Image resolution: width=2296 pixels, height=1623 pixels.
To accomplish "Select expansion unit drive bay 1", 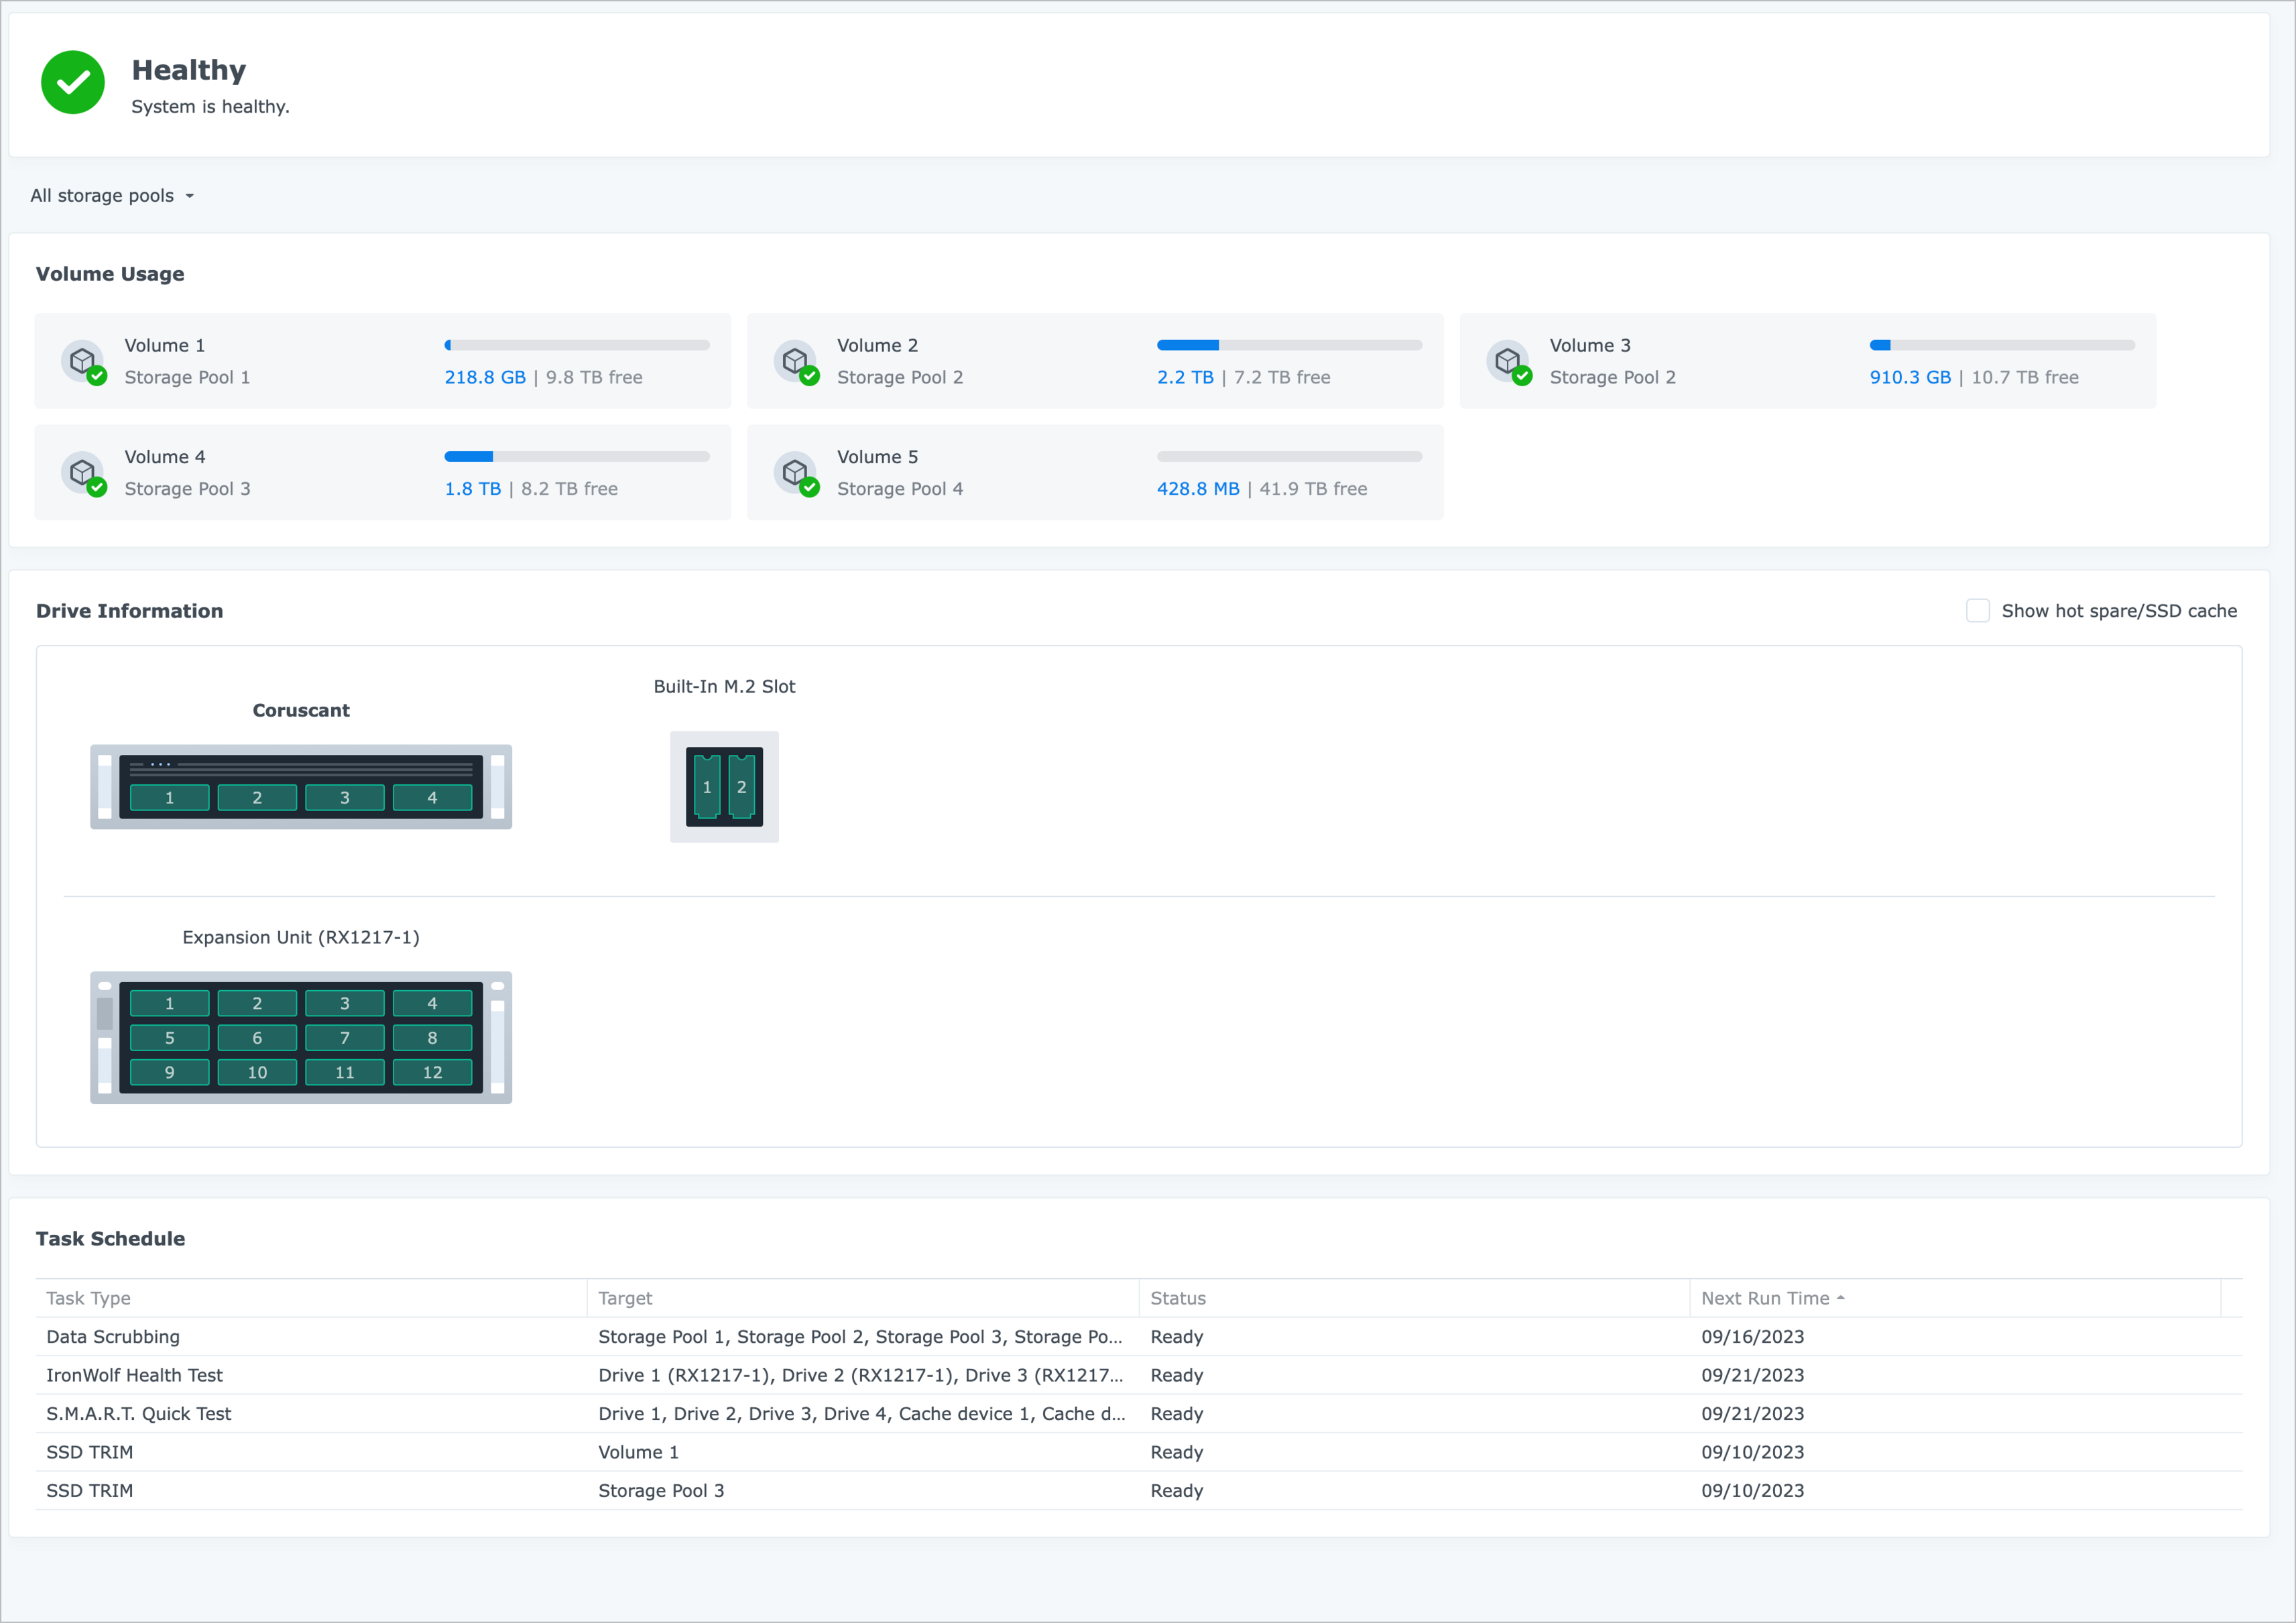I will click(x=170, y=1003).
